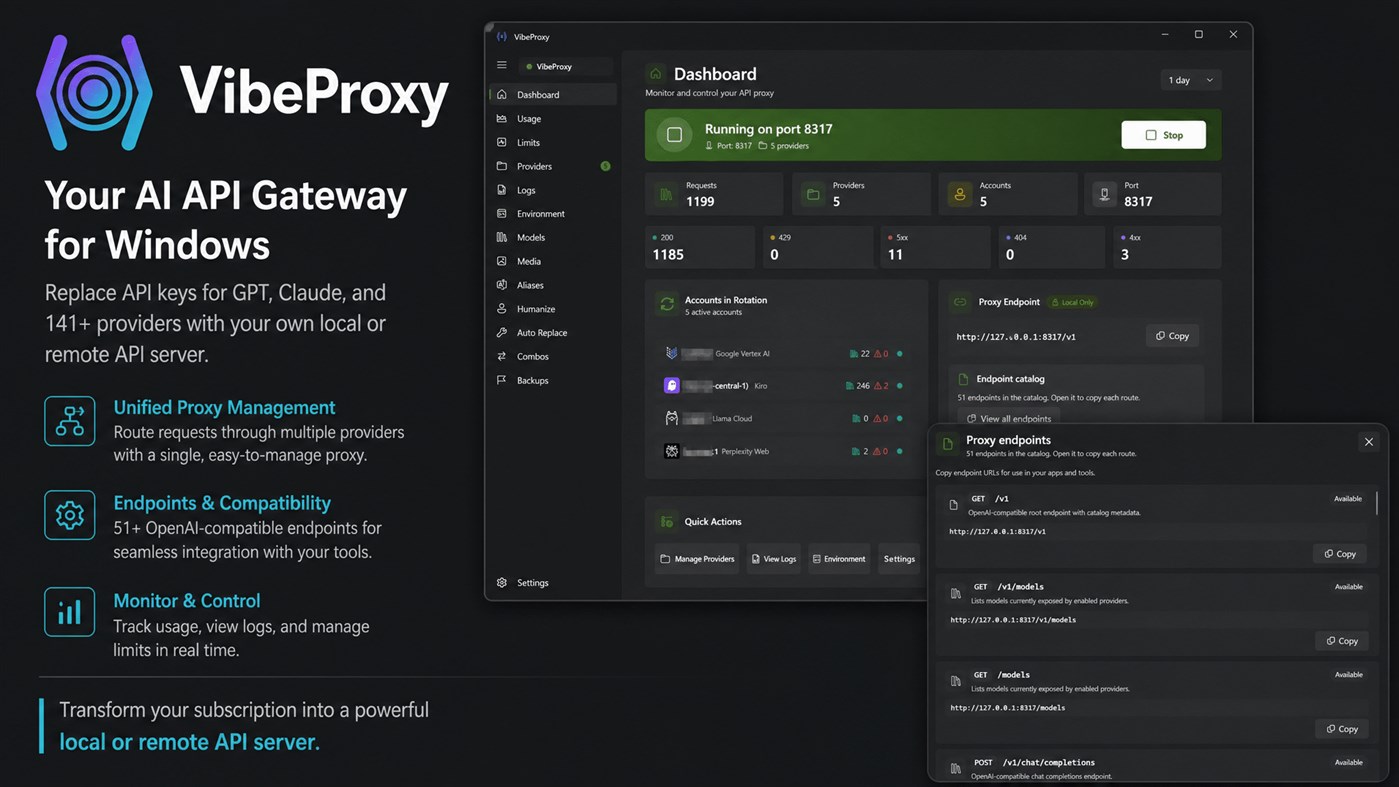Click the Settings gear icon in sidebar
This screenshot has width=1399, height=787.
tap(502, 583)
